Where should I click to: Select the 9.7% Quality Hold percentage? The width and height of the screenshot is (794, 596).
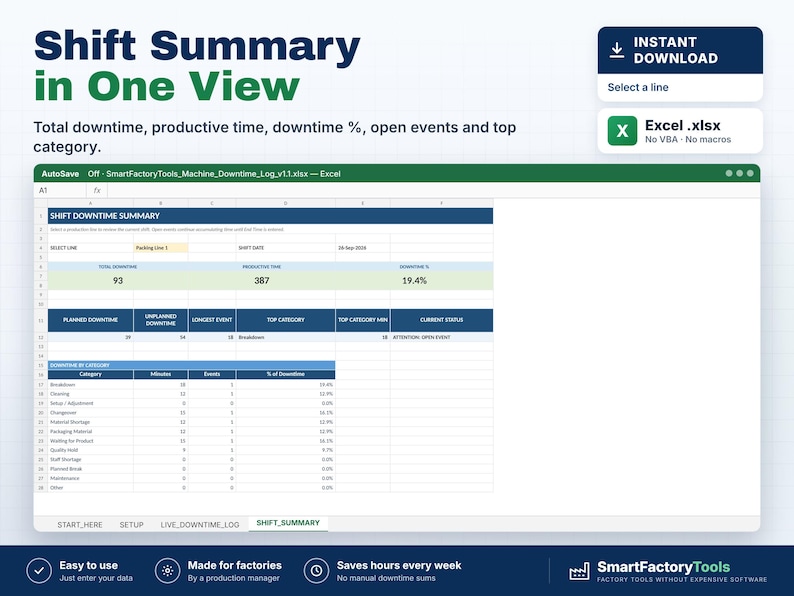(286, 450)
